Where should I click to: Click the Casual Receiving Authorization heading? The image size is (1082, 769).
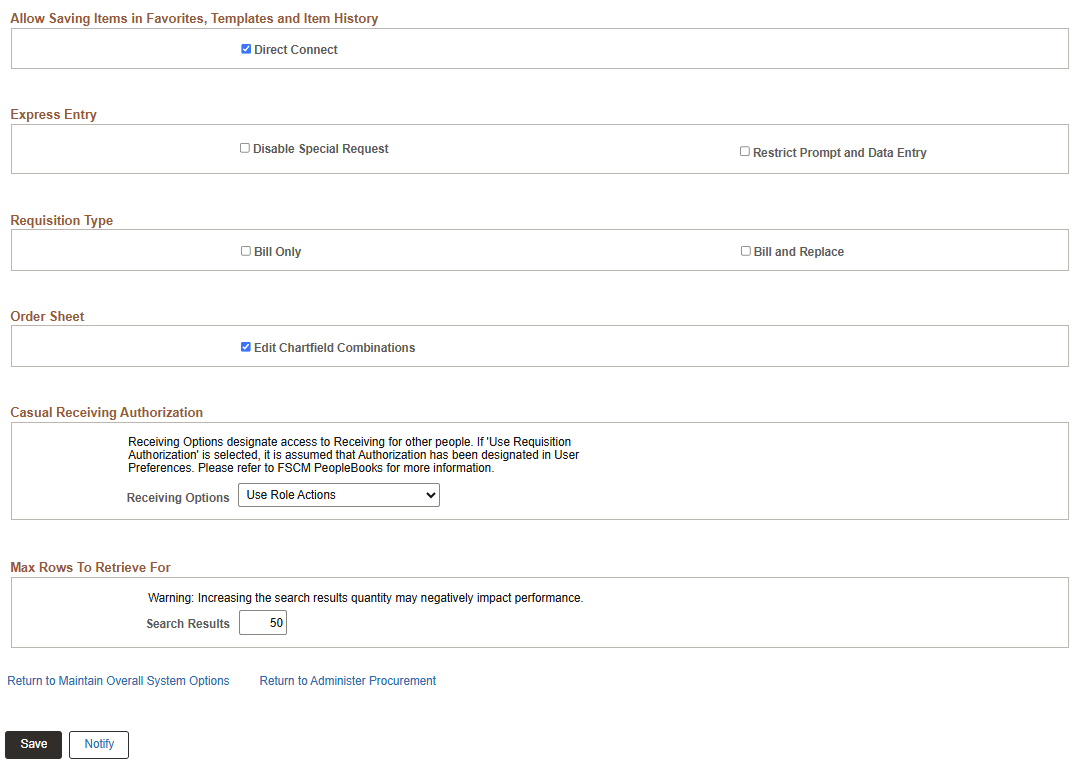click(x=106, y=412)
